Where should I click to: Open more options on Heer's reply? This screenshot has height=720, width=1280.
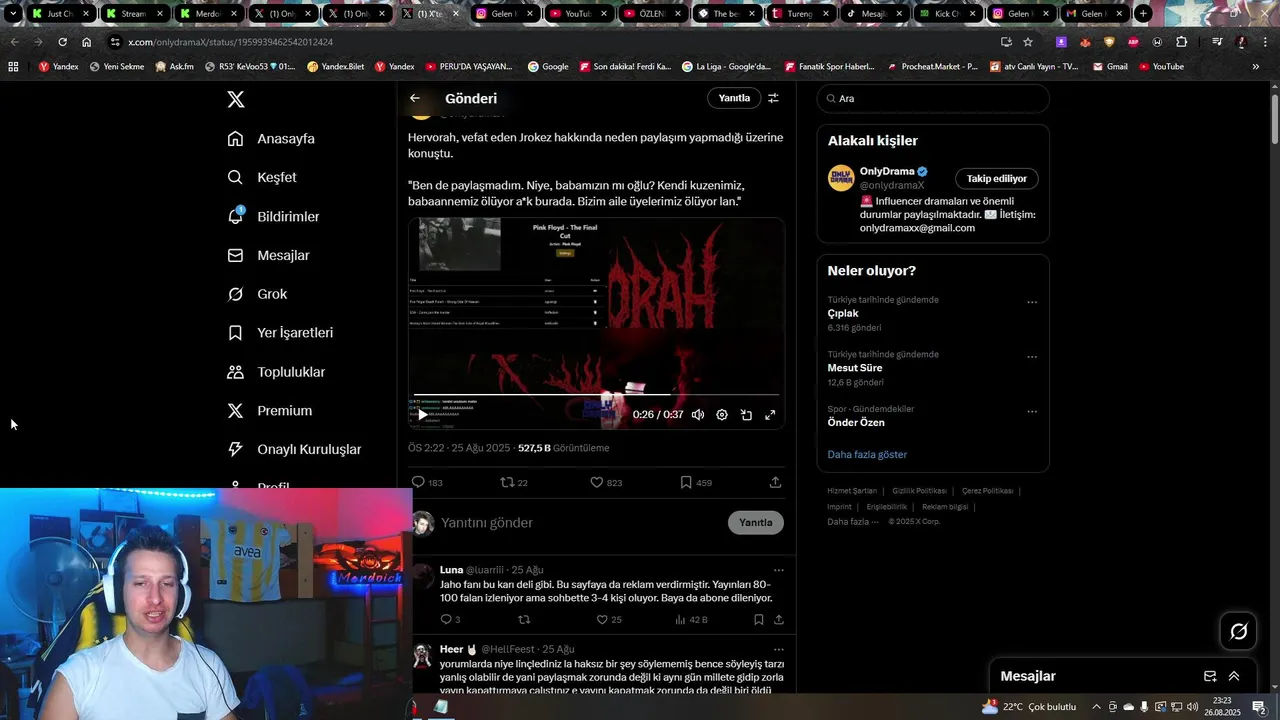tap(778, 649)
